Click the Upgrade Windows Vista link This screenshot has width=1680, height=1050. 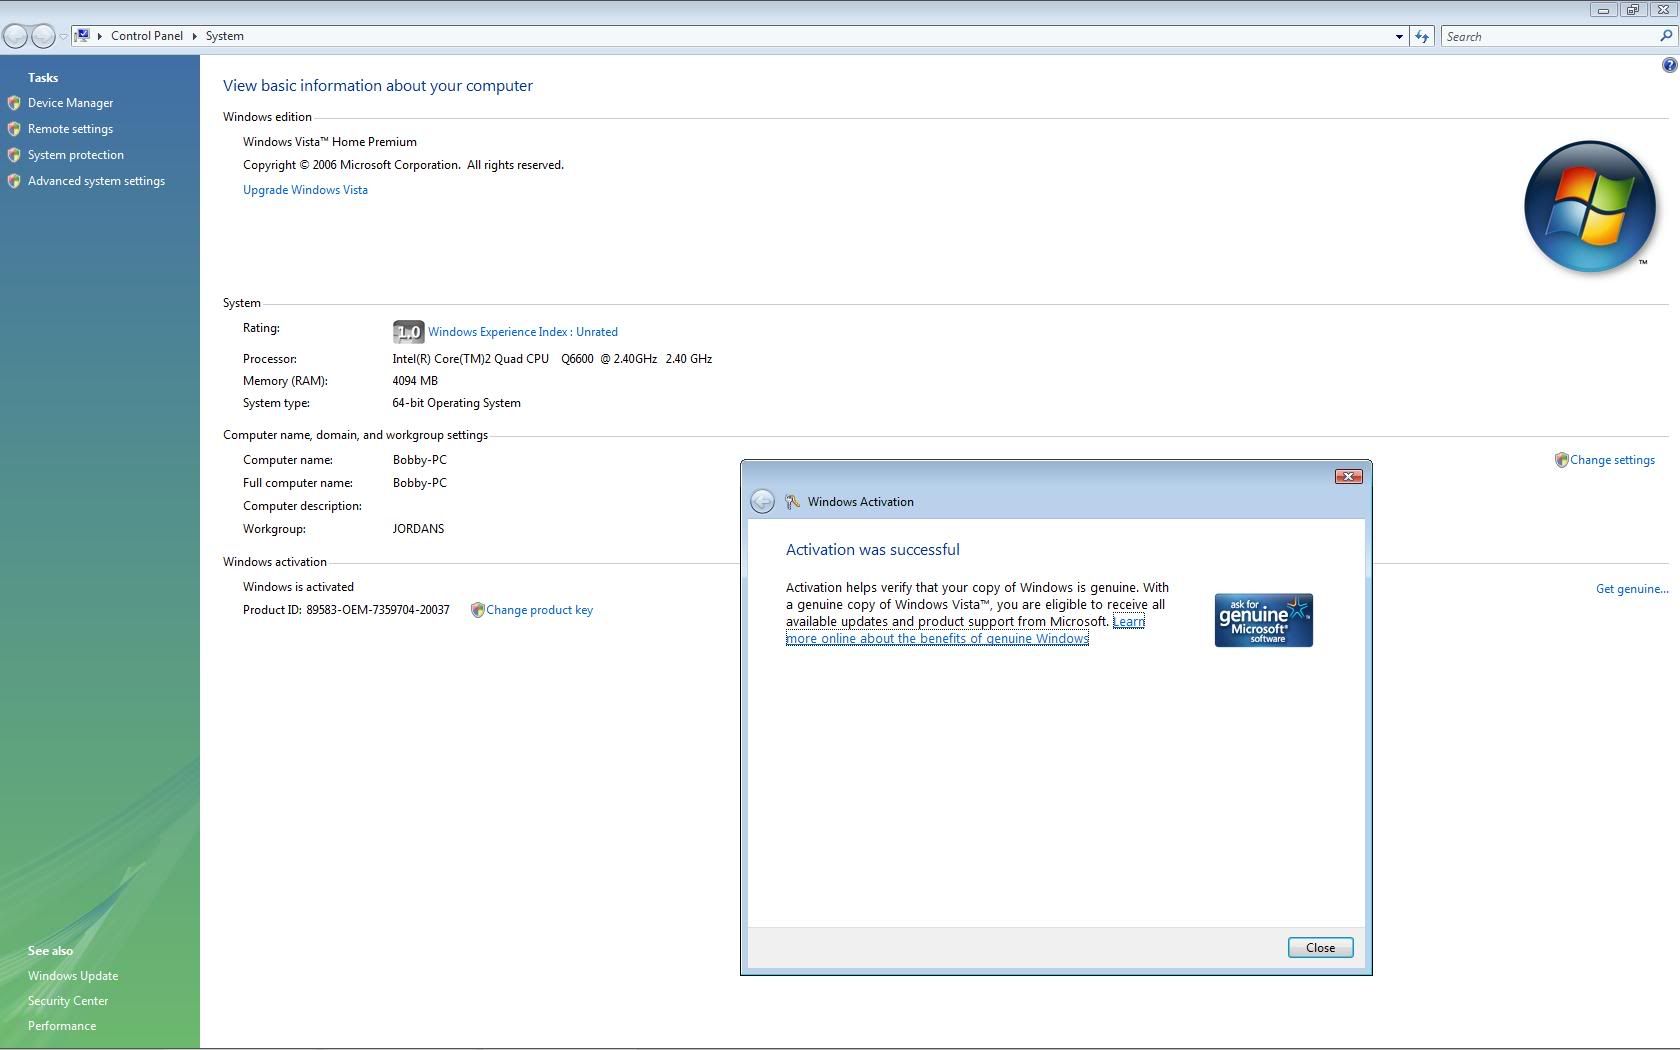click(305, 190)
